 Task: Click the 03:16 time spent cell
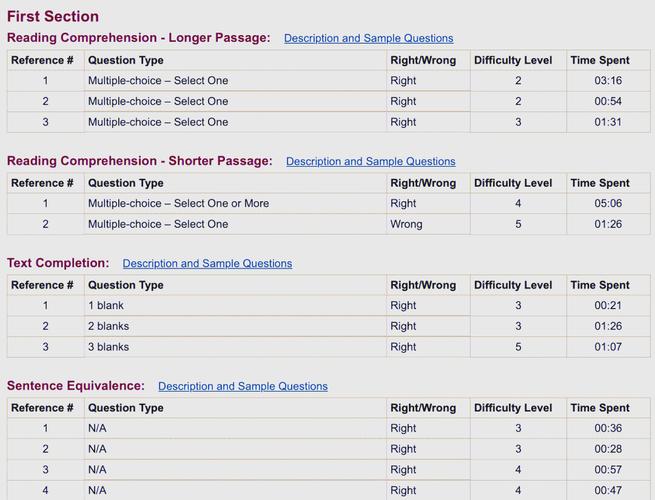coord(608,80)
